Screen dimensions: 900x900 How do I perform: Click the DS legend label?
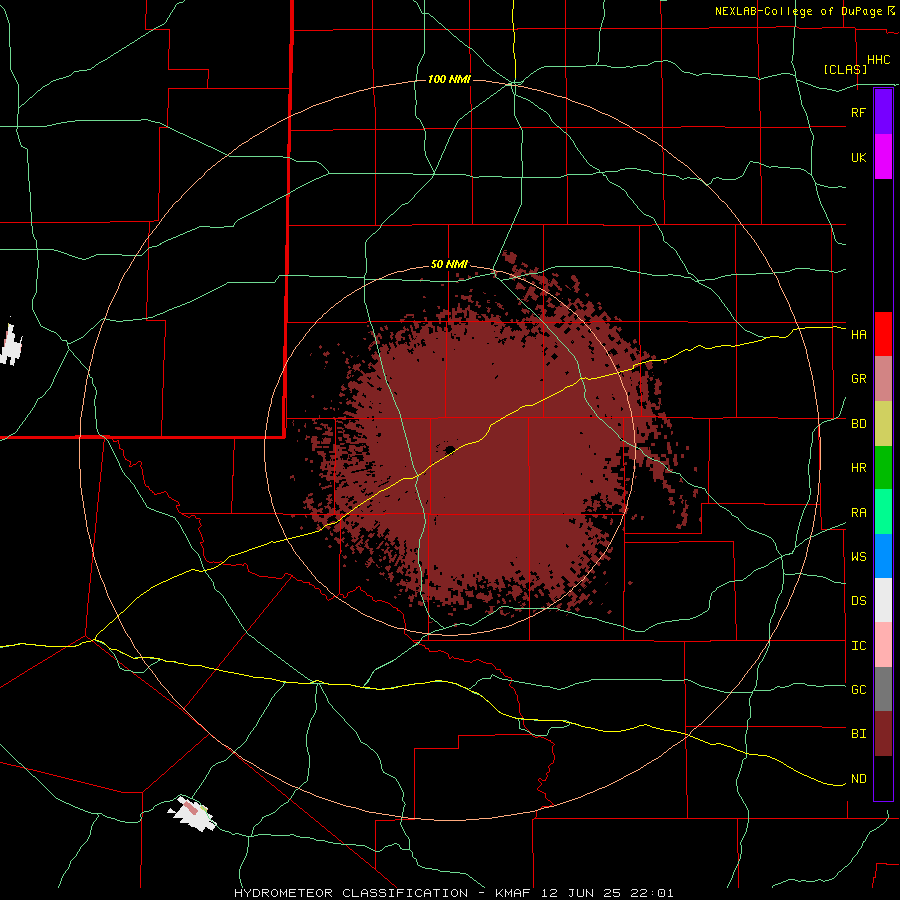[858, 601]
